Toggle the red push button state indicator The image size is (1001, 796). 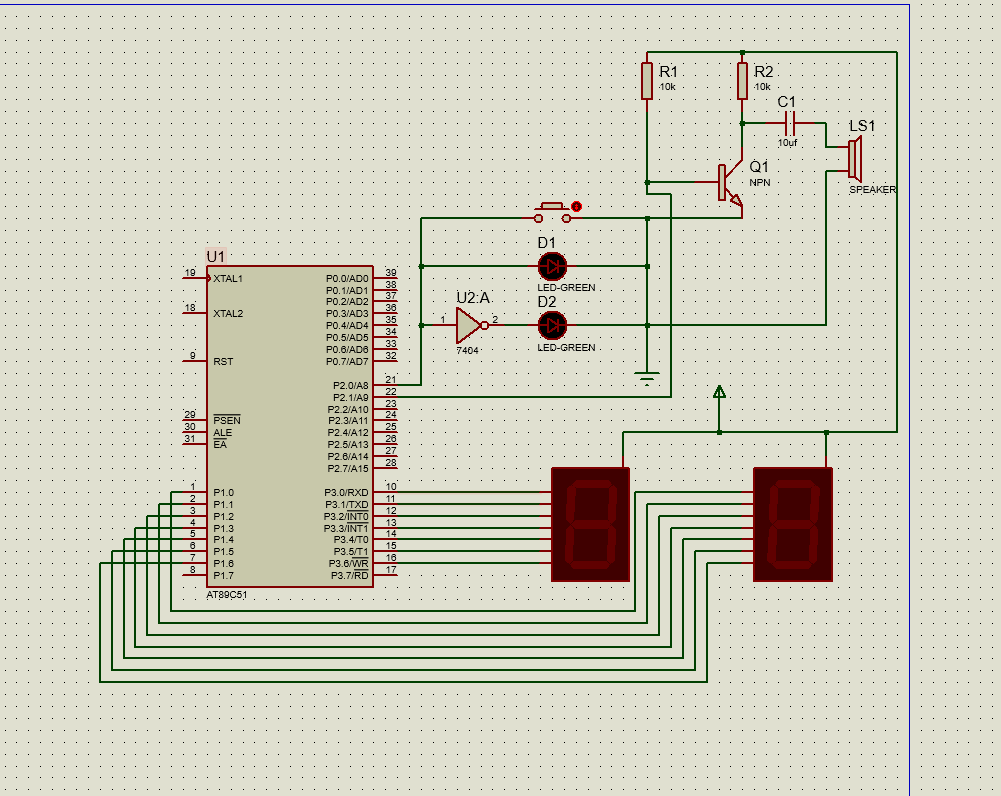576,206
